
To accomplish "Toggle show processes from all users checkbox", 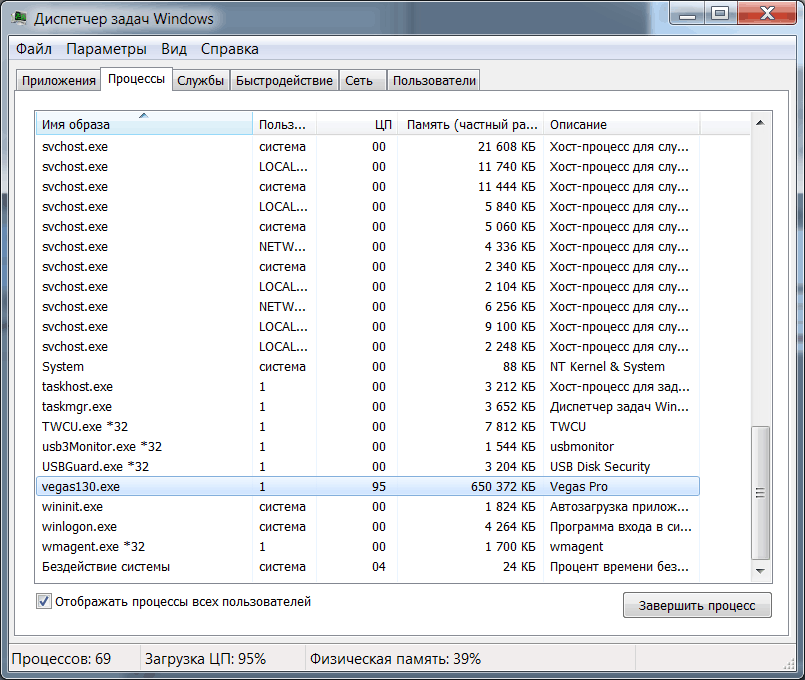I will coord(44,601).
